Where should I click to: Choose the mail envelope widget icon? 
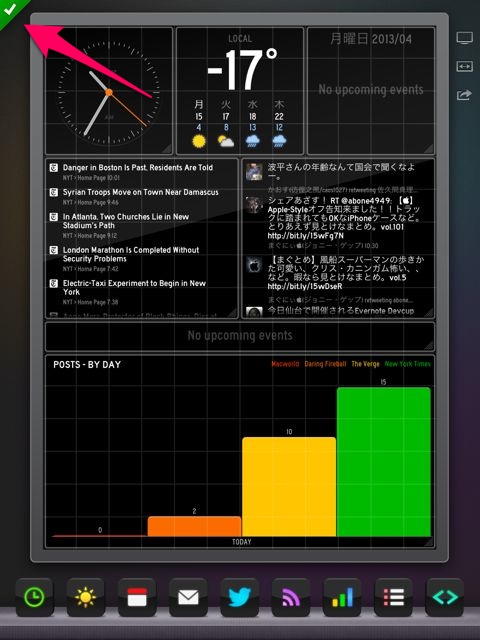point(188,597)
